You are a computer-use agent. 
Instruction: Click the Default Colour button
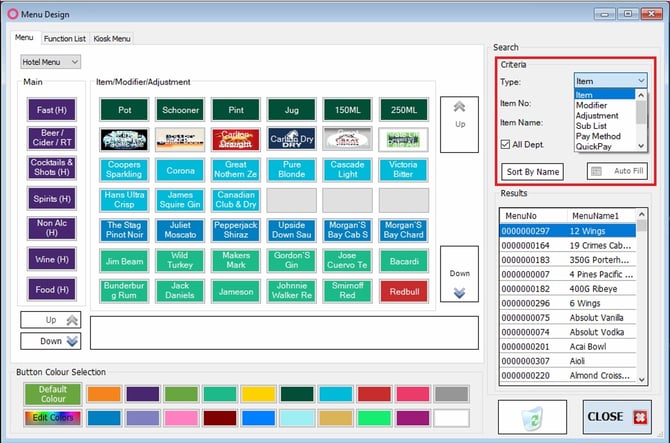[53, 394]
